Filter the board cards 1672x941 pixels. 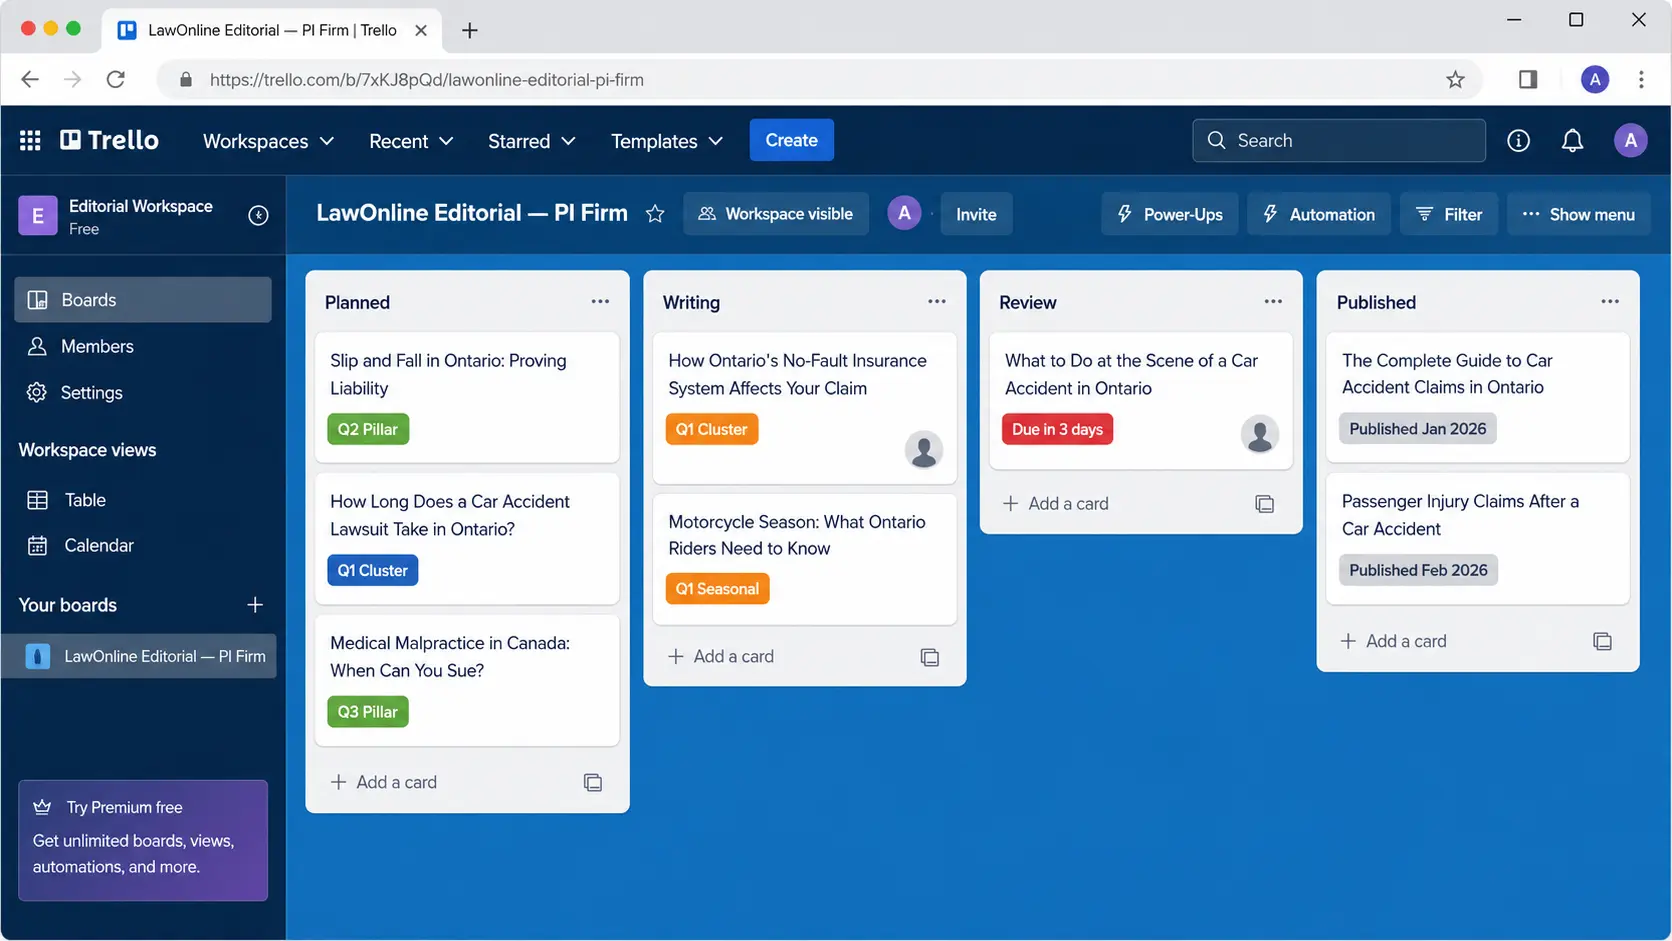pos(1449,214)
